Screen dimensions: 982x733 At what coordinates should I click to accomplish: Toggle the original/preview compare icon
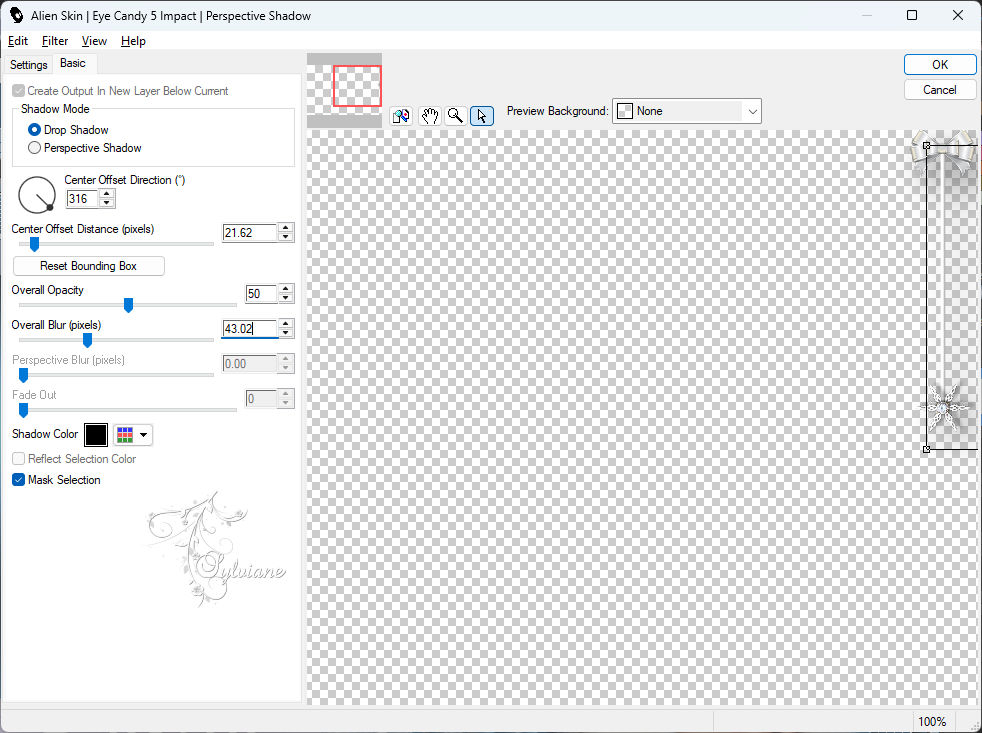point(401,116)
